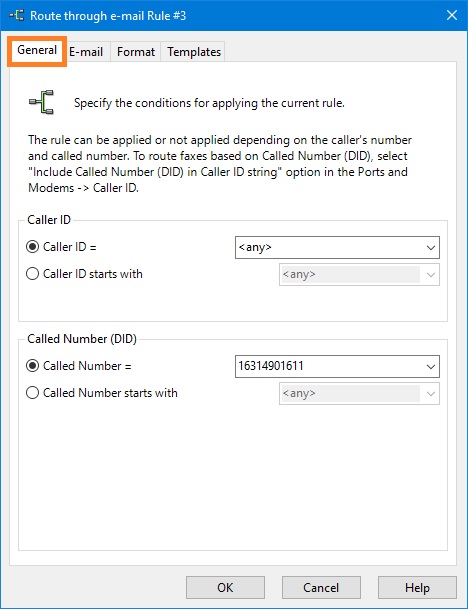Switch to the E-mail tab
468x609 pixels.
pyautogui.click(x=86, y=52)
